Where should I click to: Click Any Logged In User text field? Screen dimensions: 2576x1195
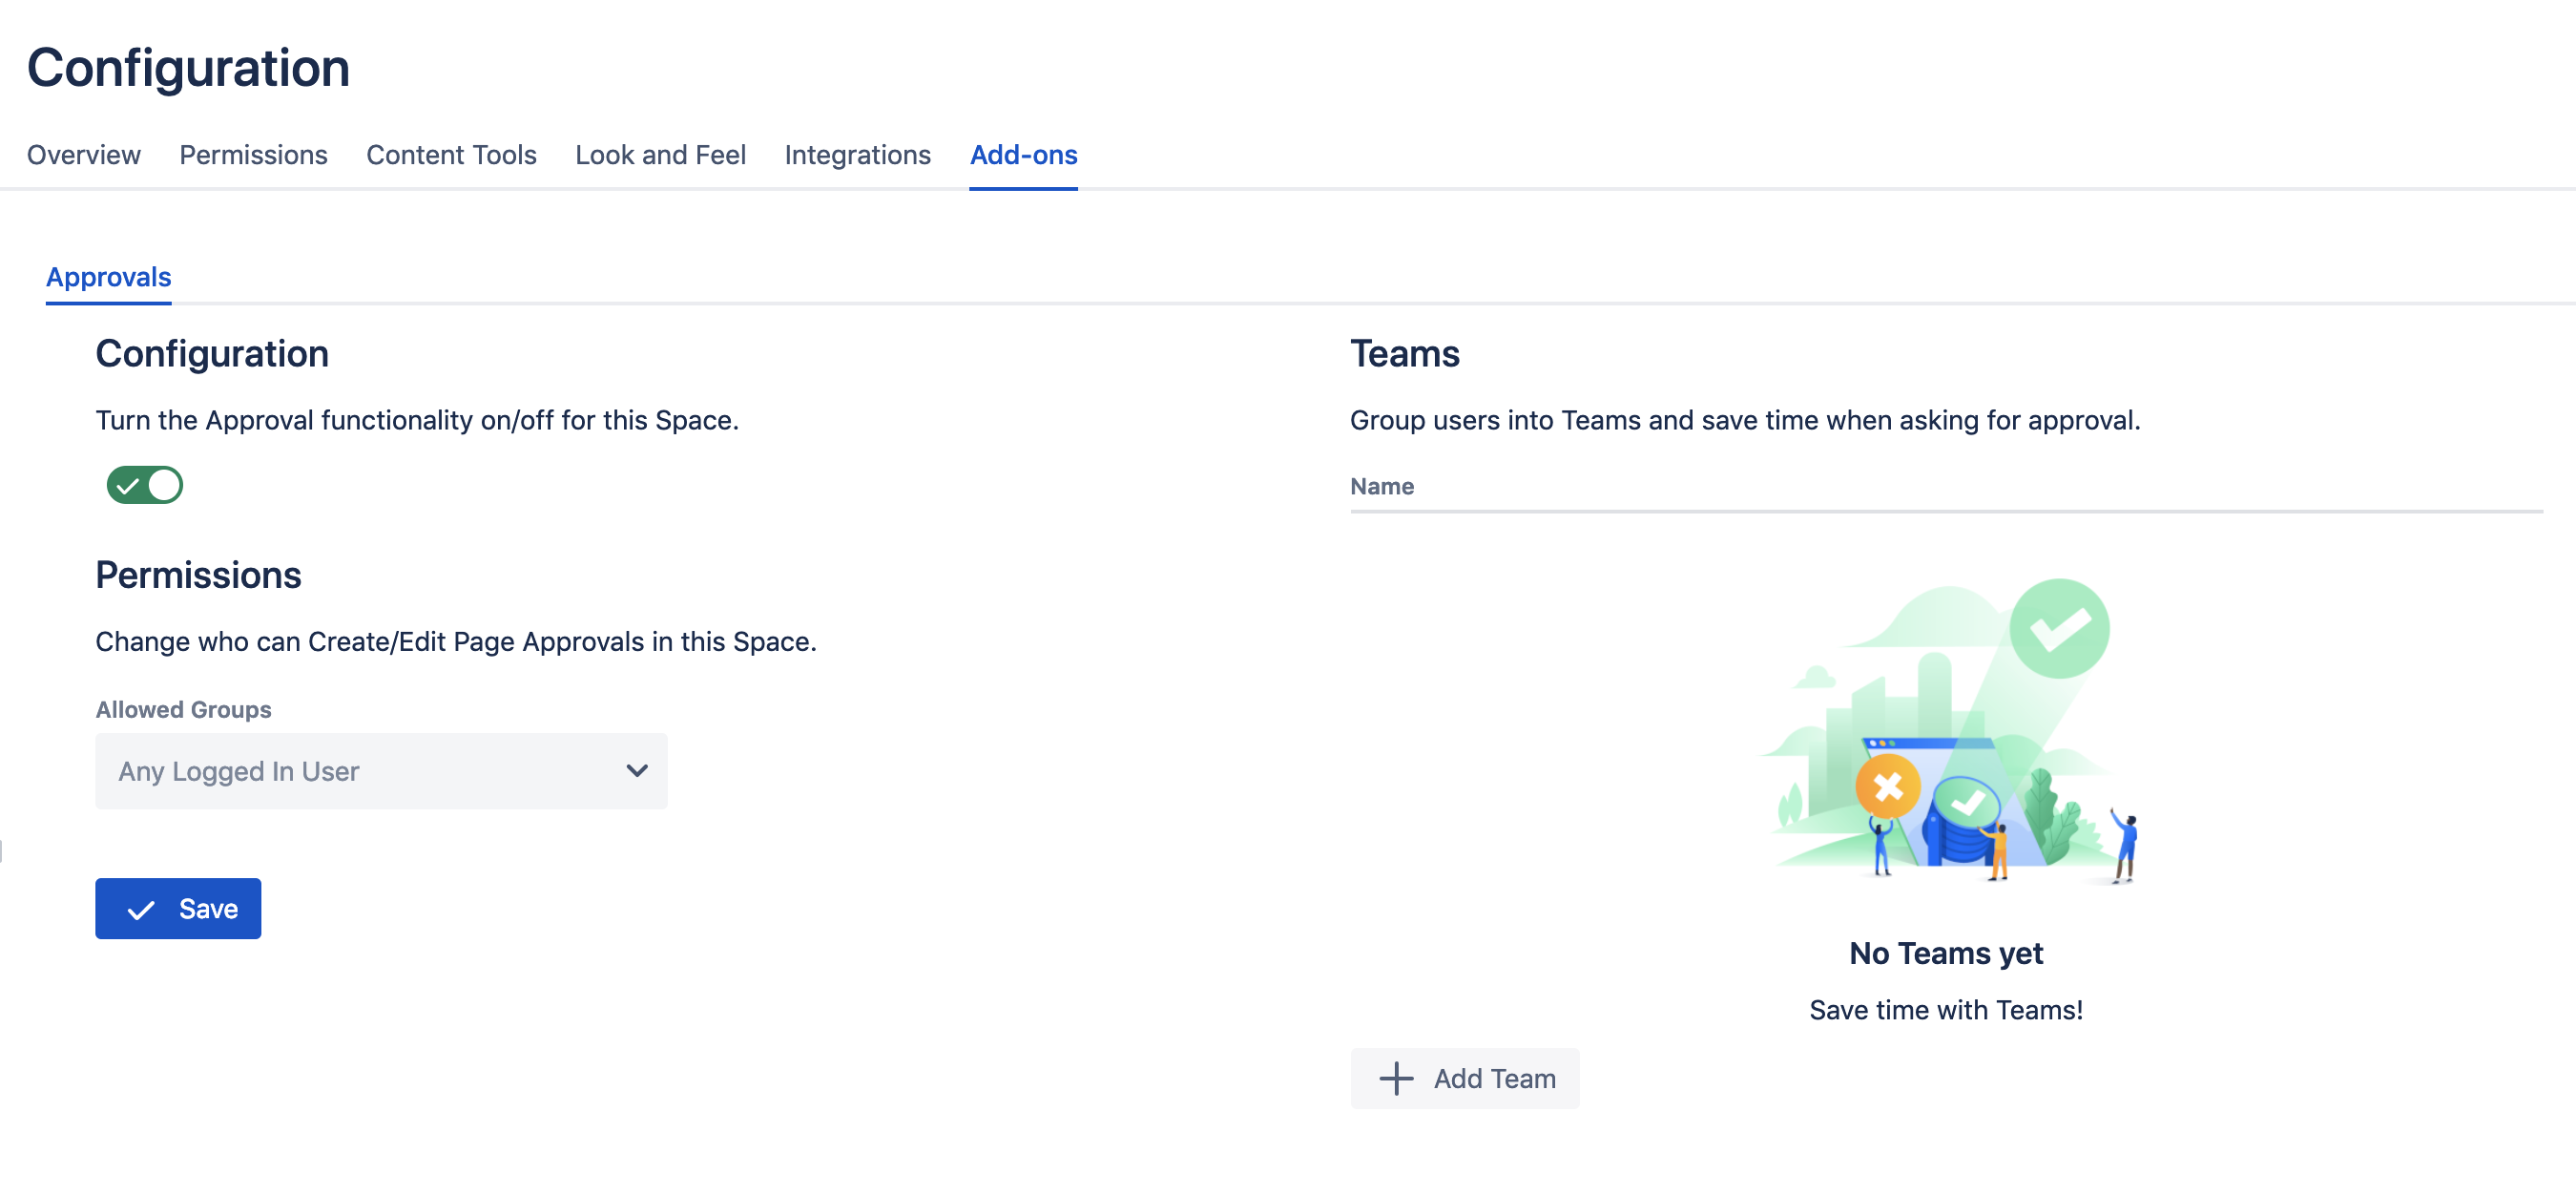(239, 771)
